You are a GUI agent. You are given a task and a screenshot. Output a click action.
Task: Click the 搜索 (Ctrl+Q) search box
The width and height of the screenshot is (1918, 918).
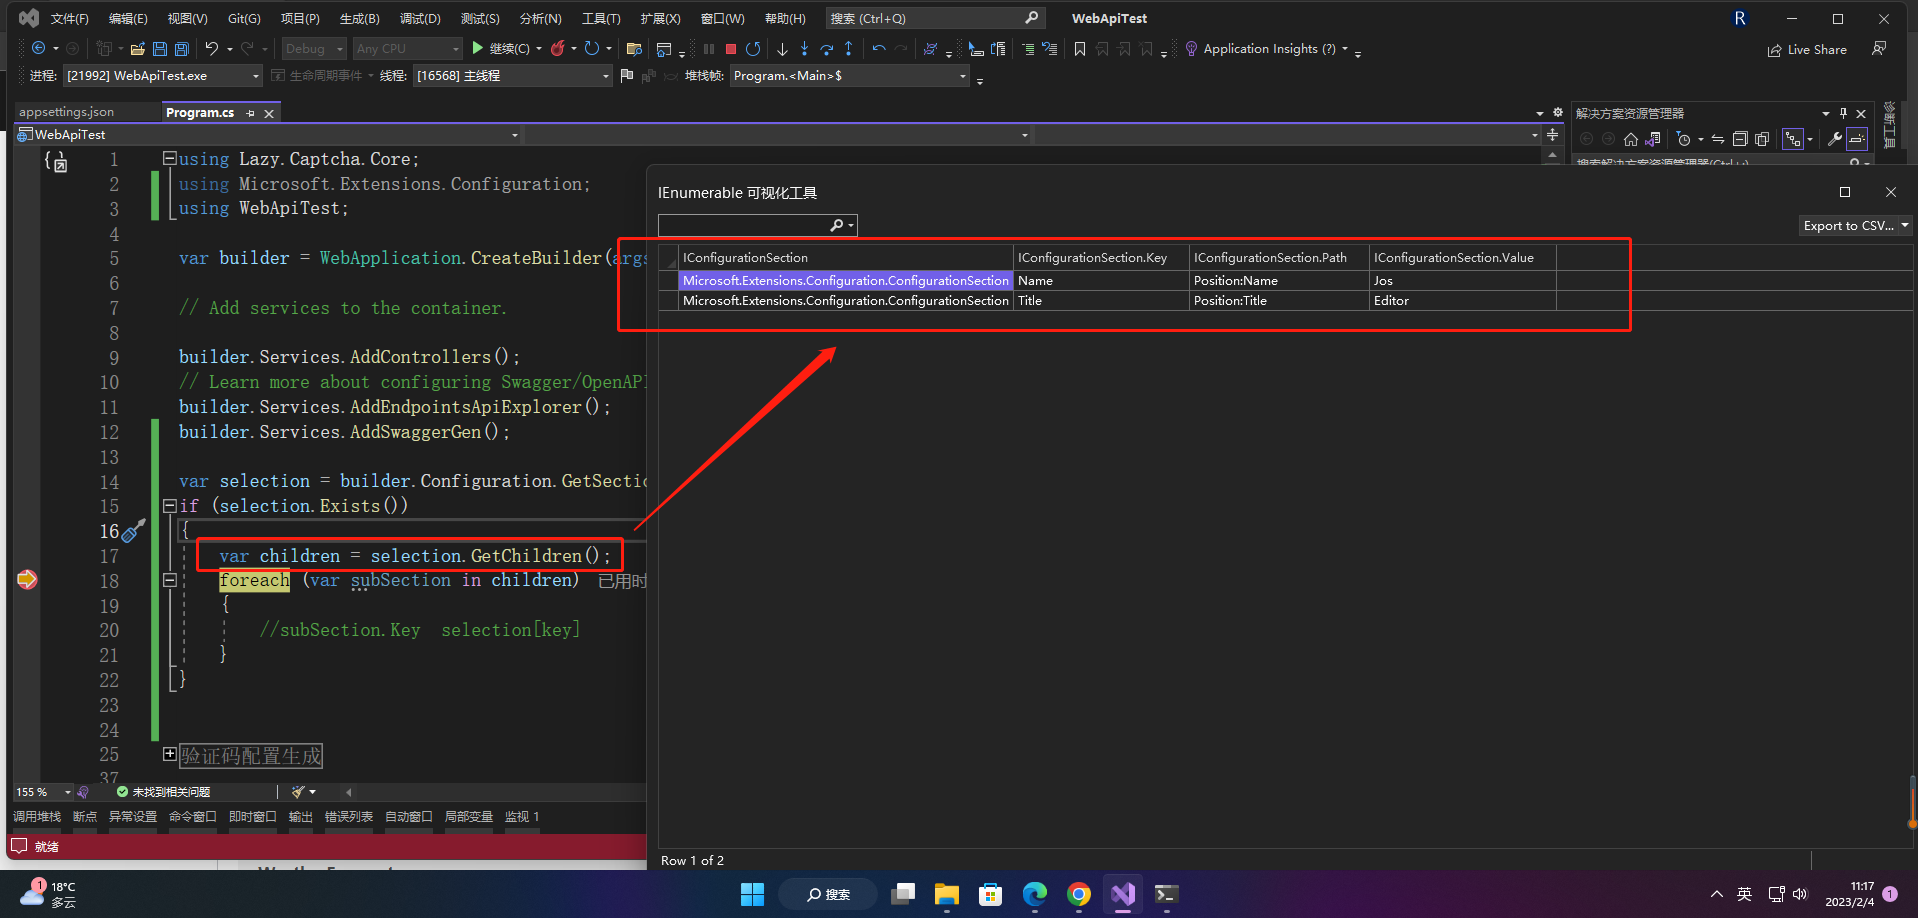click(935, 18)
